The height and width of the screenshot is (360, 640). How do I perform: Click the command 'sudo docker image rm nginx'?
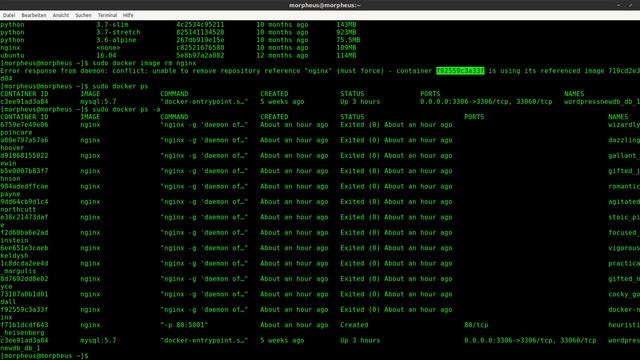click(144, 63)
